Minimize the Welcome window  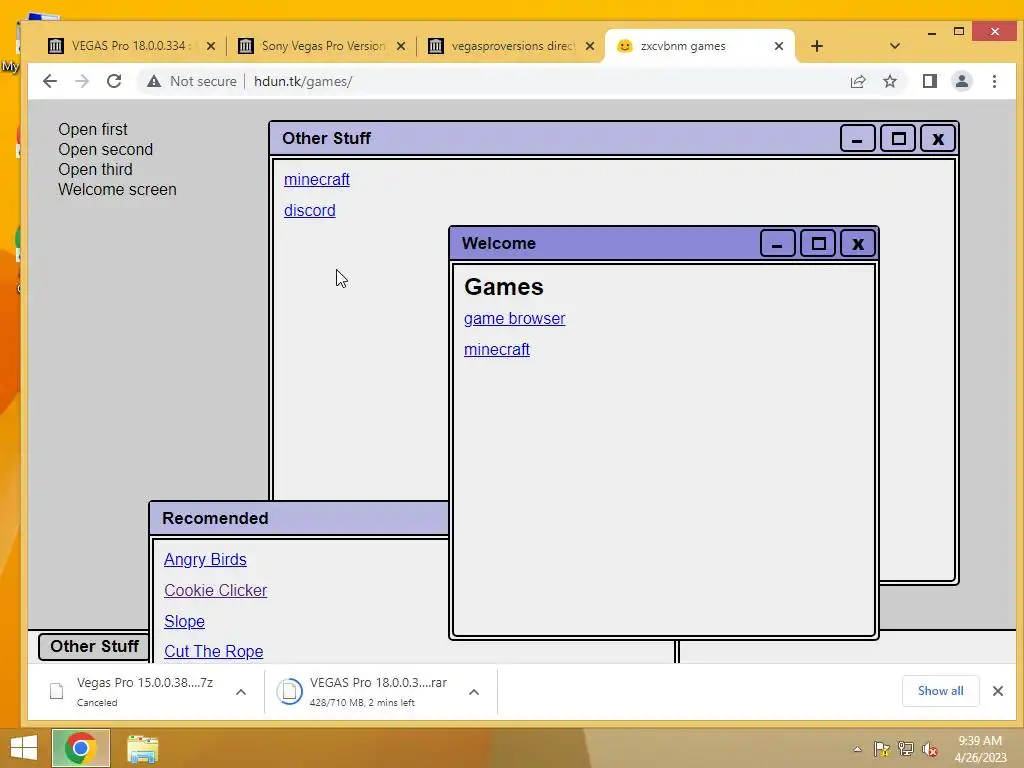pos(777,244)
